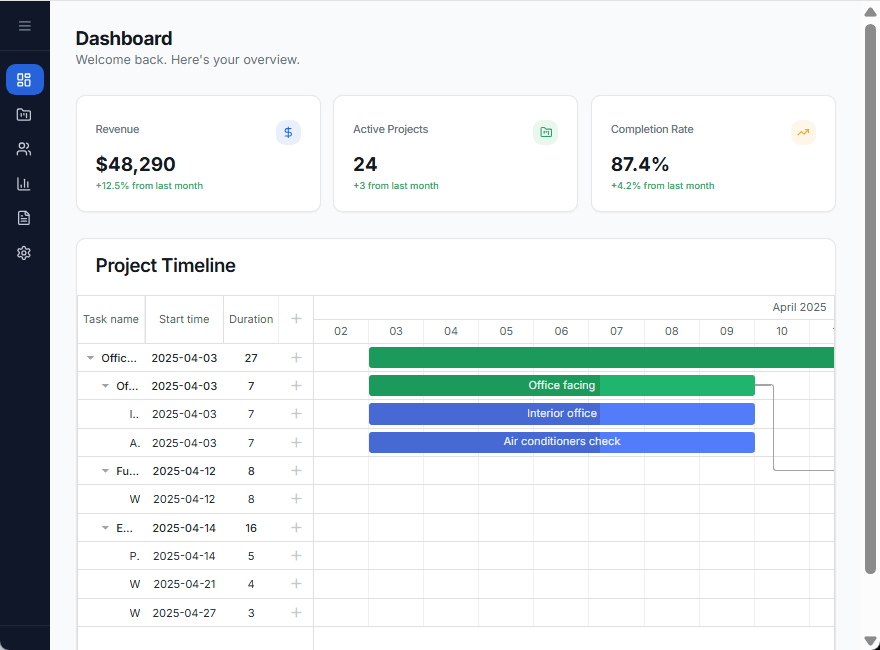Click the Interior office progress bar
This screenshot has width=880, height=650.
coord(561,414)
